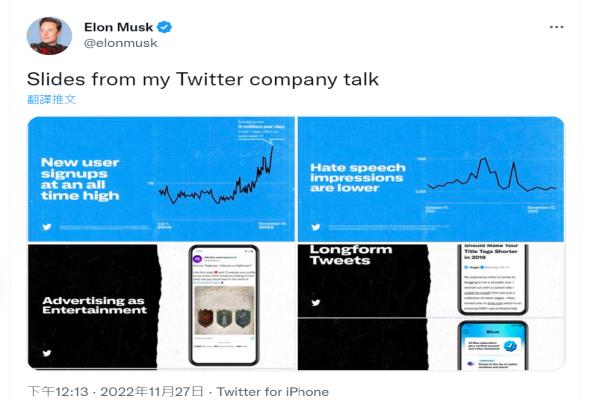This screenshot has width=600, height=400.
Task: Click the Twitter bird logo on signups slide
Action: click(47, 227)
